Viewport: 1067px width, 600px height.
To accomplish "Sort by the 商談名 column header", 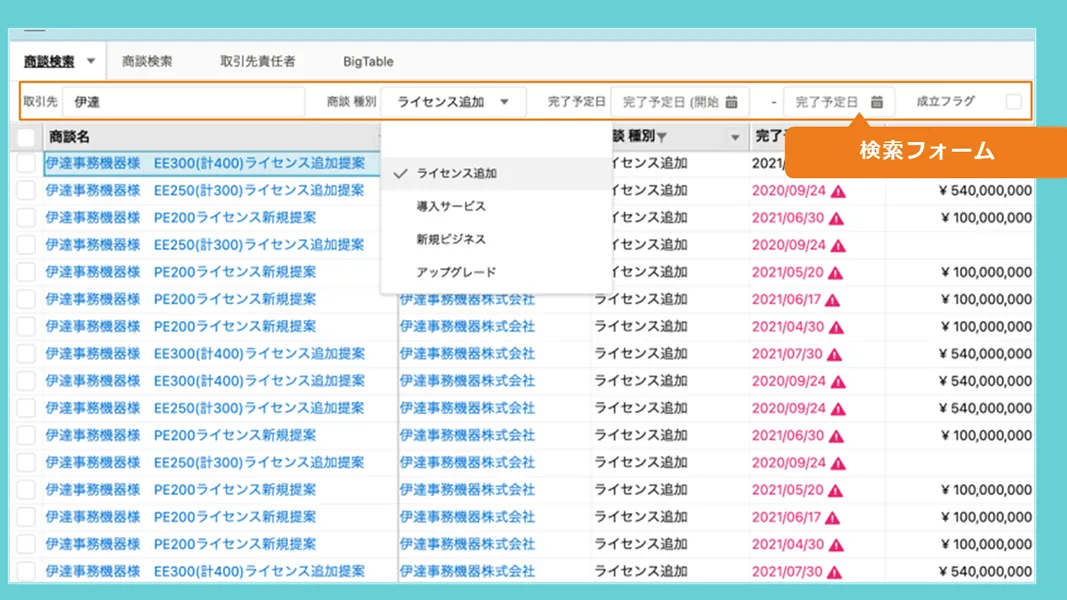I will tap(69, 137).
